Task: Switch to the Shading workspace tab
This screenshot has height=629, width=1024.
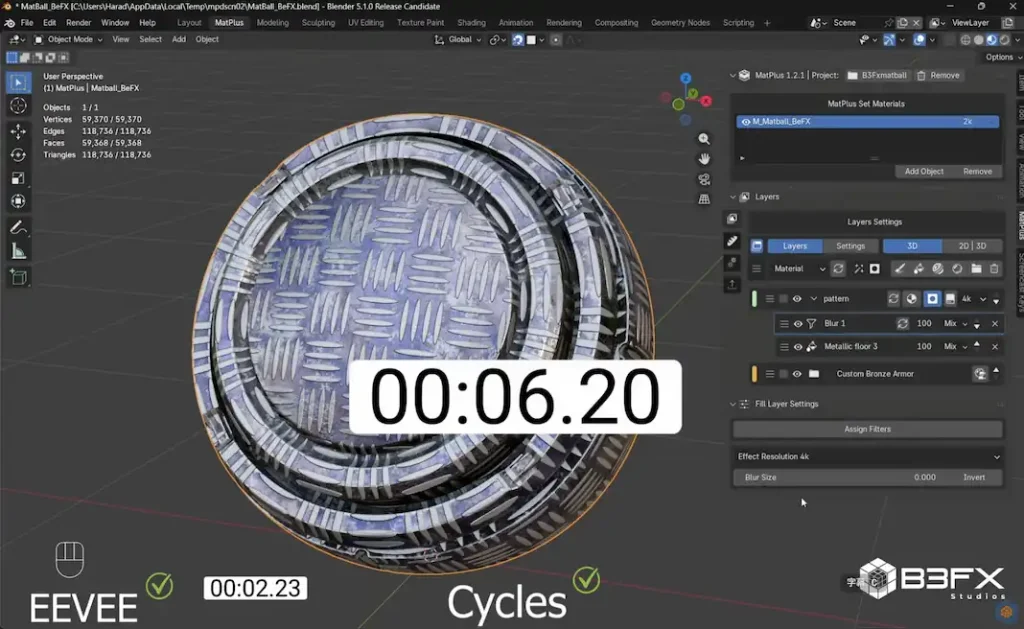Action: [471, 22]
